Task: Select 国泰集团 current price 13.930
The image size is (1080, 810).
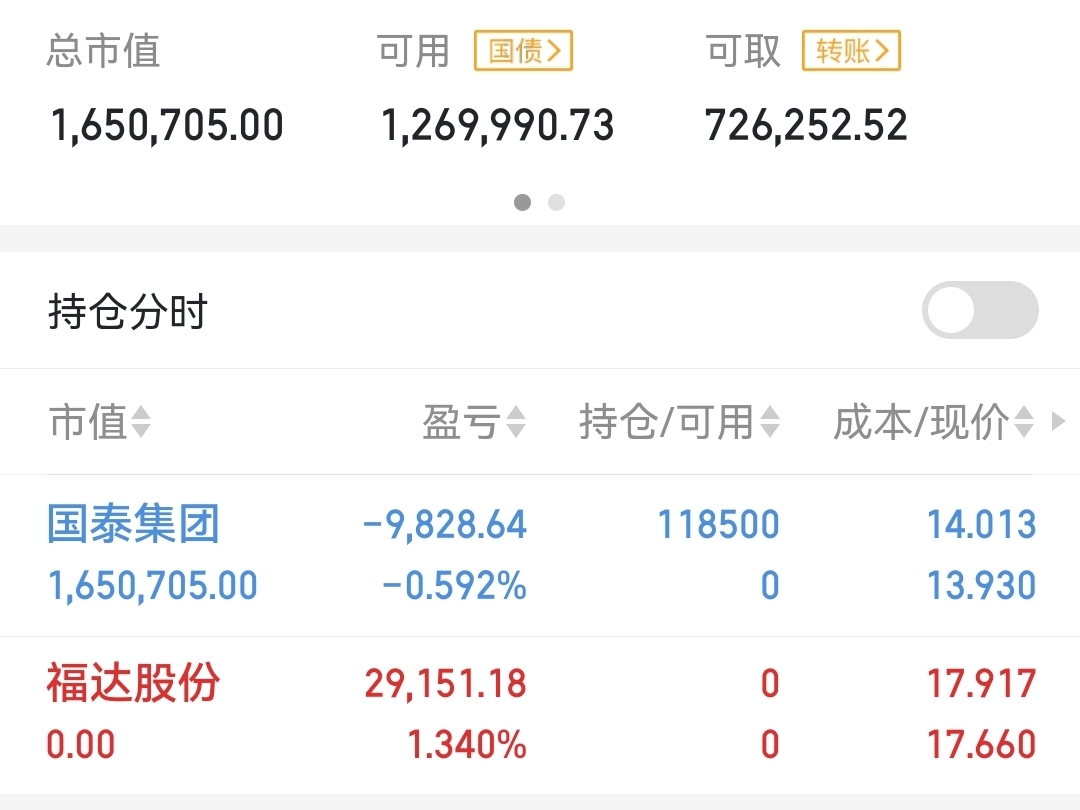Action: (x=982, y=586)
